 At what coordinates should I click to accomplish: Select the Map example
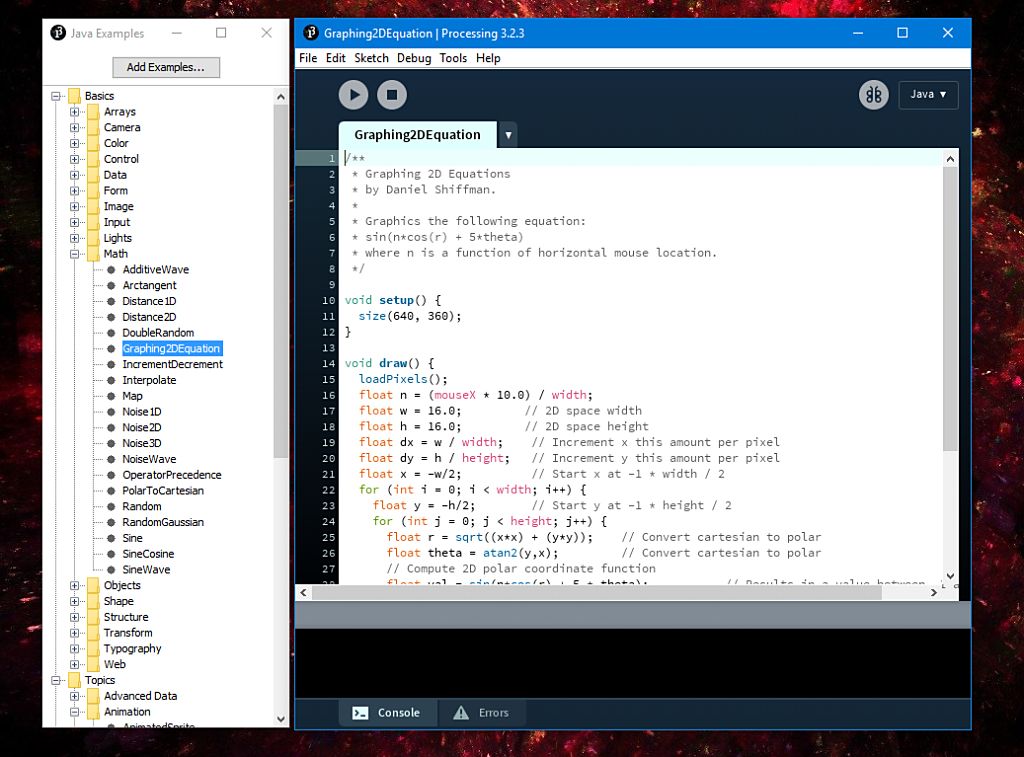click(x=132, y=396)
